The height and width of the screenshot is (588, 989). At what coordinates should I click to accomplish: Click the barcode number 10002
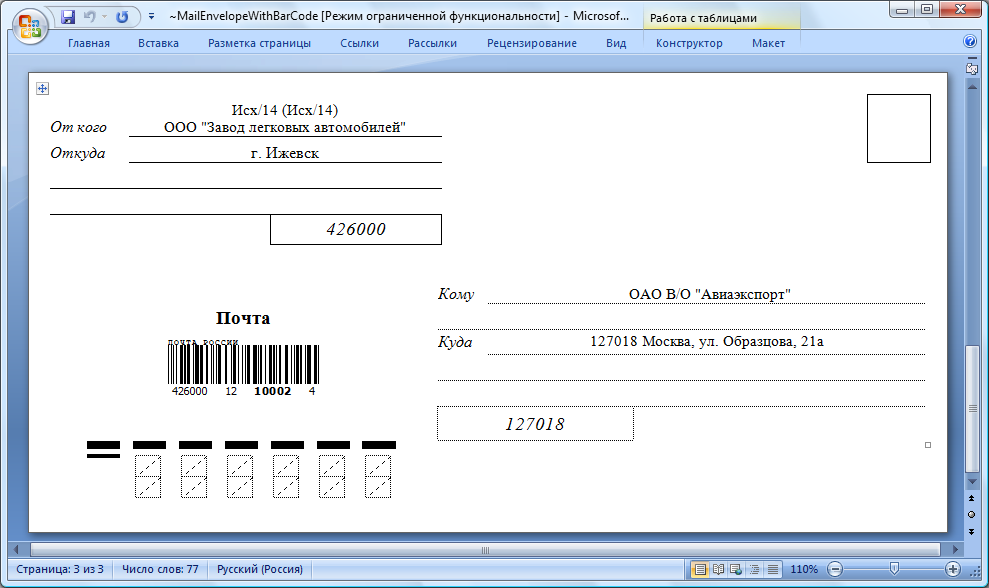272,391
